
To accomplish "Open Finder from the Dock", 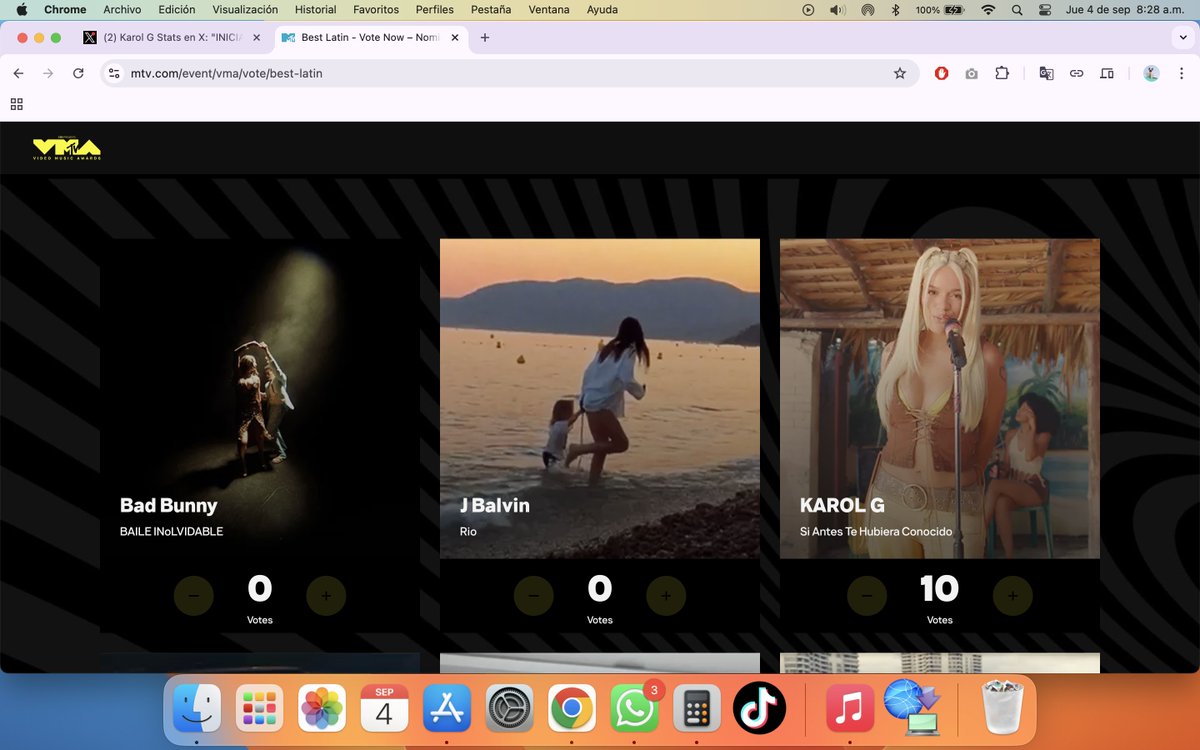I will [197, 709].
